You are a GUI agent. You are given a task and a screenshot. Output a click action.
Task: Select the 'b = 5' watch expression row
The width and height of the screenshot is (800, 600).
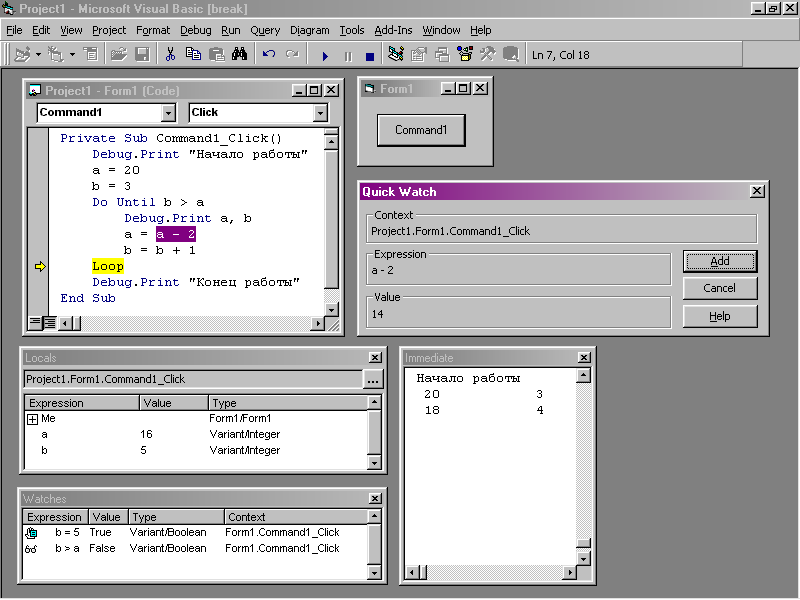(x=195, y=533)
